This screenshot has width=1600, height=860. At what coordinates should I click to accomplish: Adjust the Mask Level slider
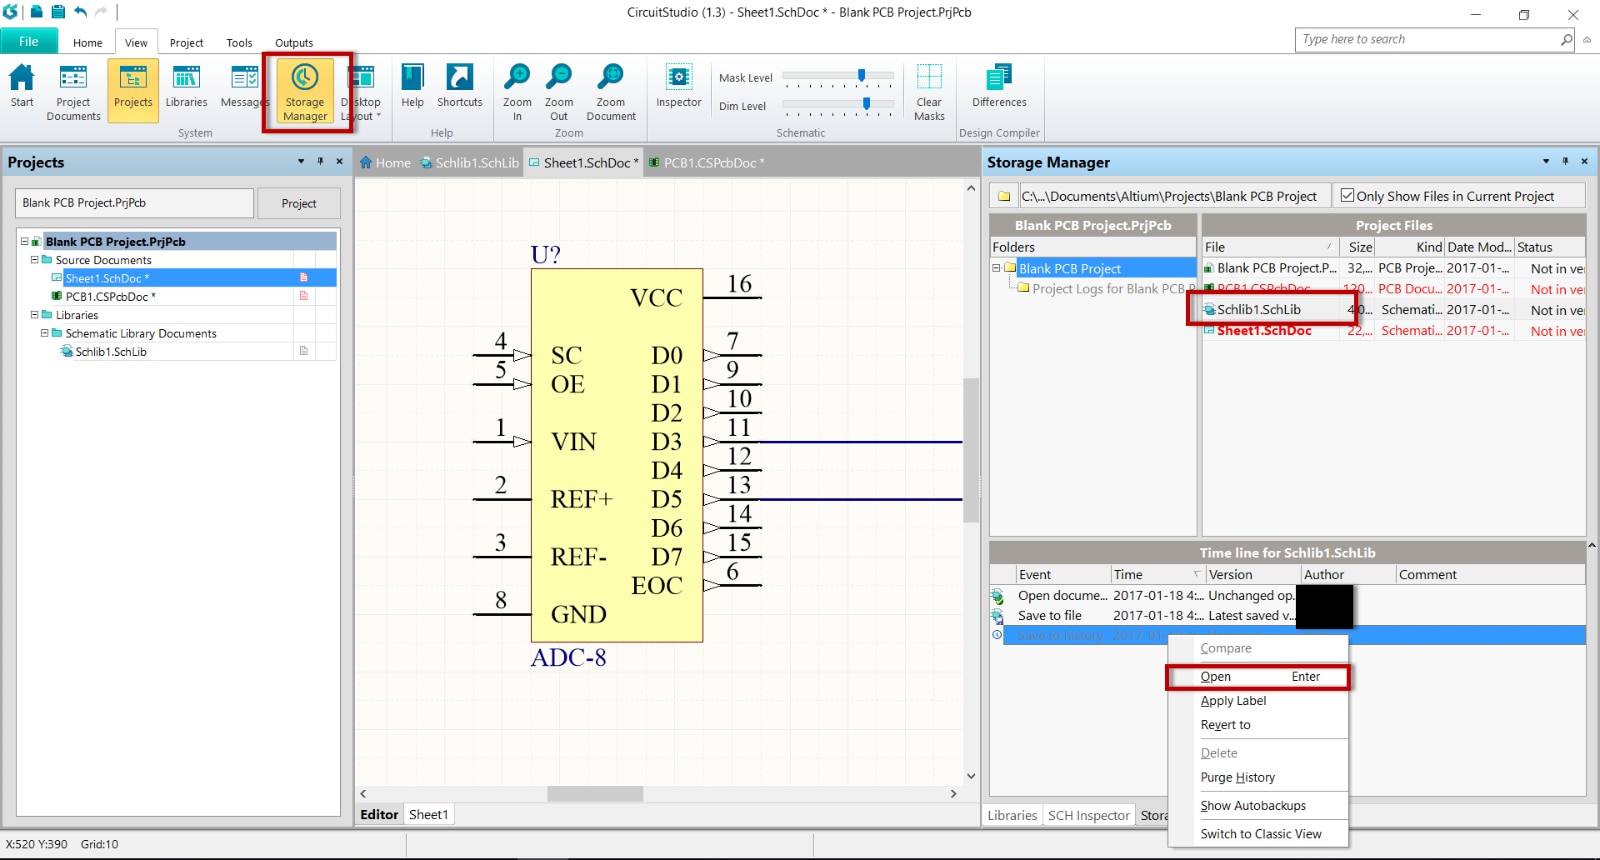(x=861, y=76)
